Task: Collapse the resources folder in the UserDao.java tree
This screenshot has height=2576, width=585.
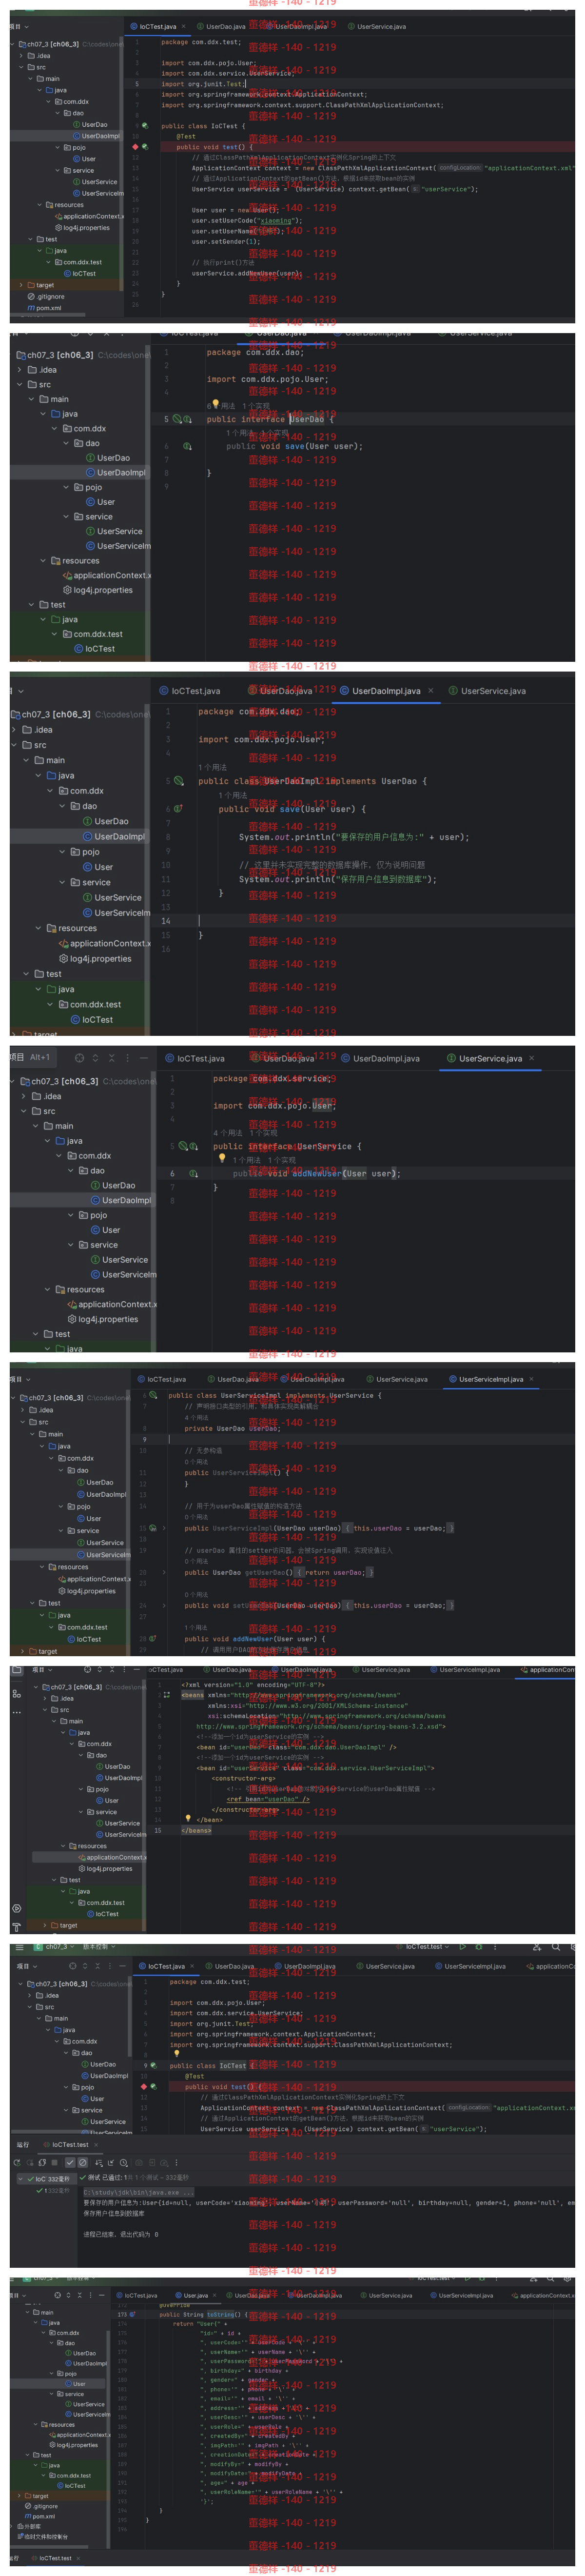Action: (x=43, y=561)
